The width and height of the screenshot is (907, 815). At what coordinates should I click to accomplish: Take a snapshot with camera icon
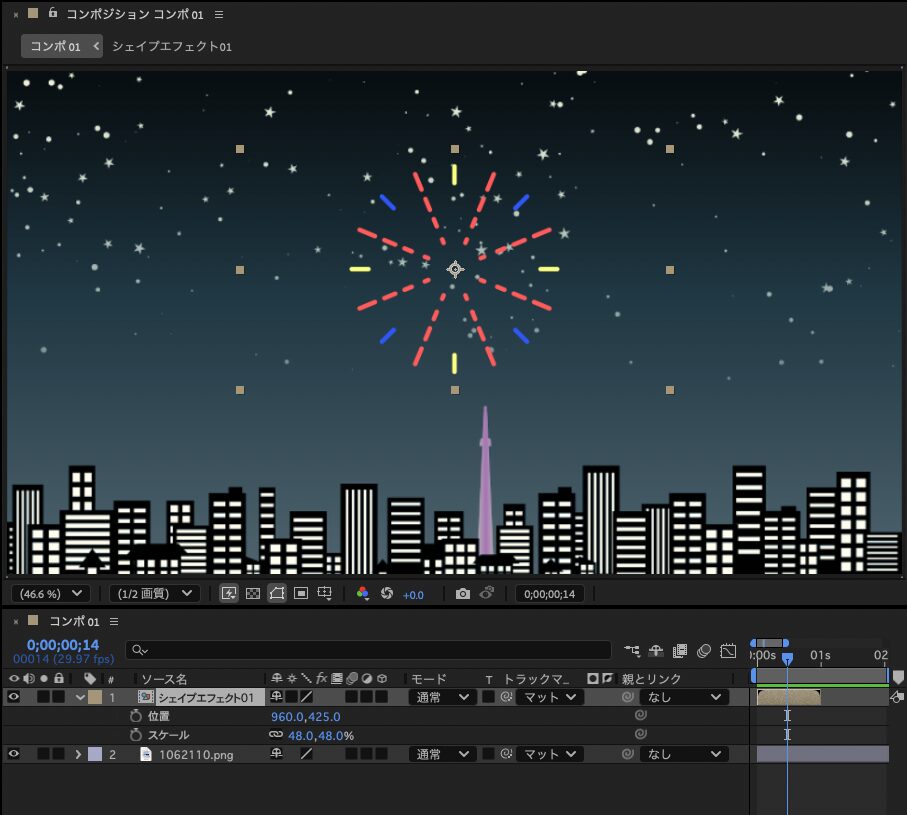click(x=463, y=593)
